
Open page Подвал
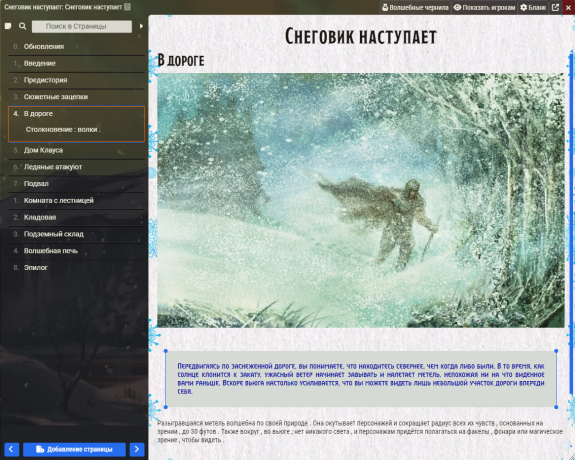[76, 184]
